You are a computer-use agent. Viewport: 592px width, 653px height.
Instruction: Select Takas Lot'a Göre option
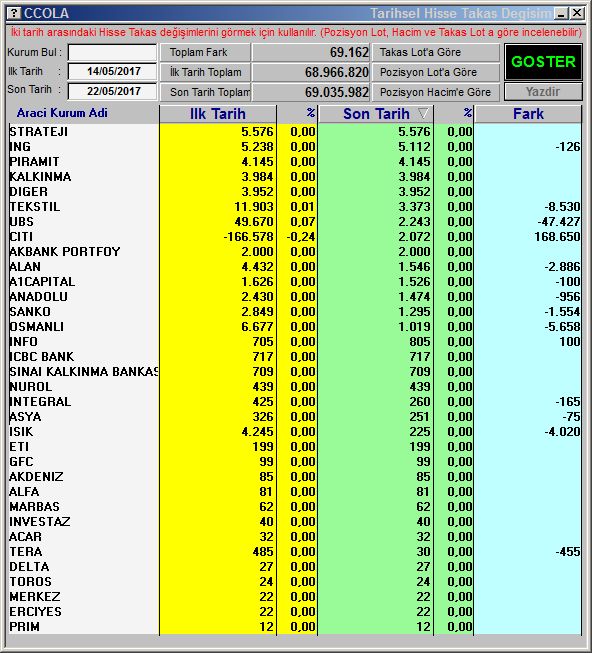coord(435,52)
